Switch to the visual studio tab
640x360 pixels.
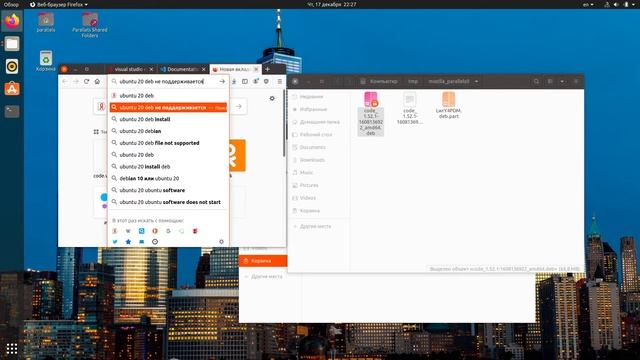click(130, 69)
